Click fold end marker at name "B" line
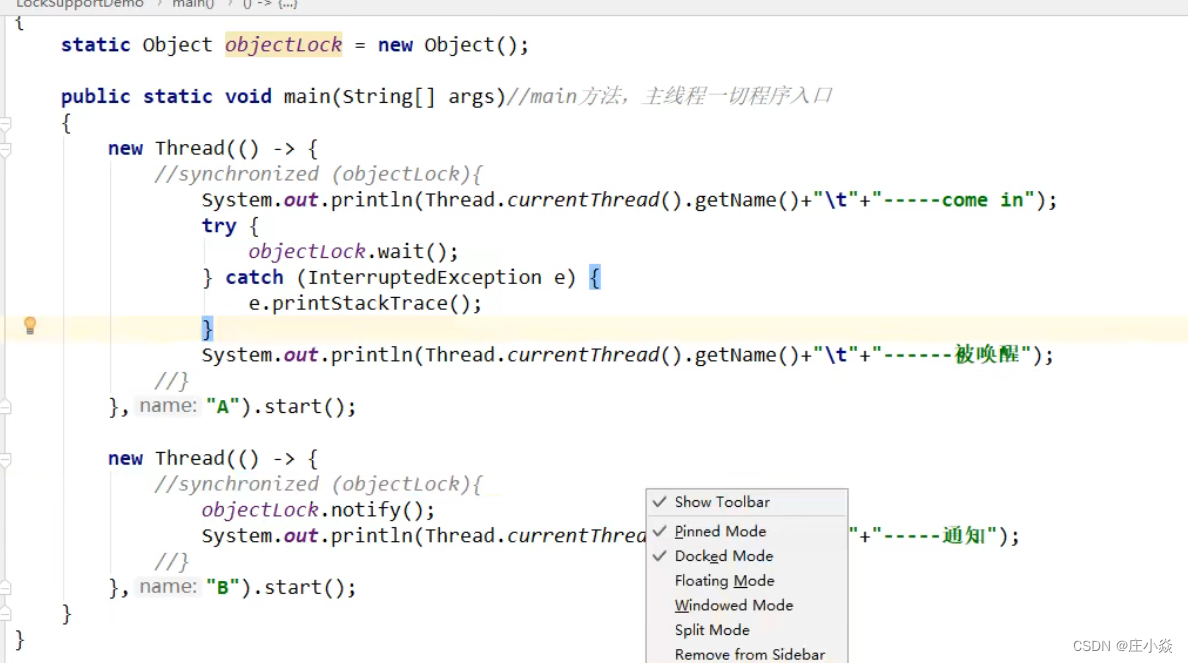The height and width of the screenshot is (663, 1188). tap(5, 588)
